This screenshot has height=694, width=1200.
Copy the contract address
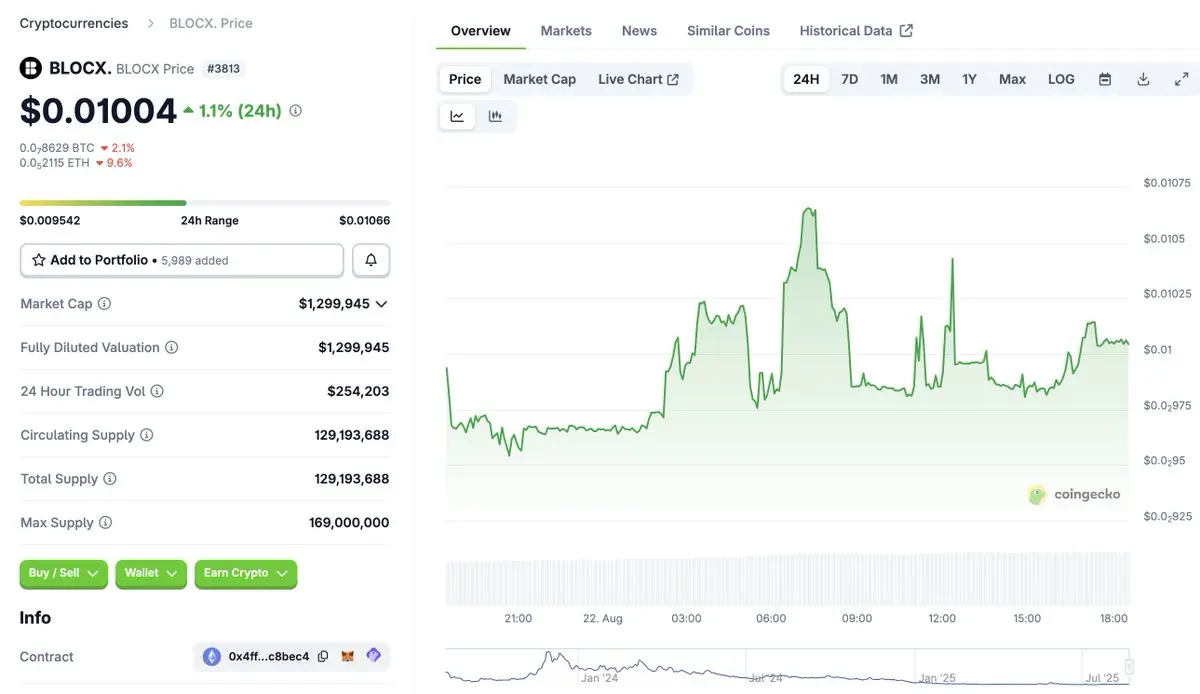pos(322,656)
